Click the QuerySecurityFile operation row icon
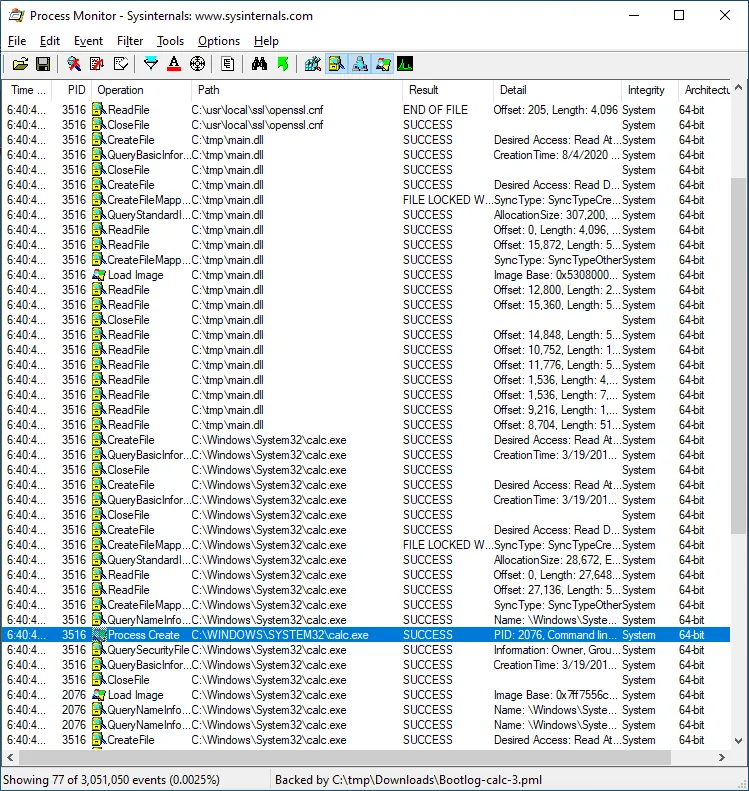 tap(99, 650)
